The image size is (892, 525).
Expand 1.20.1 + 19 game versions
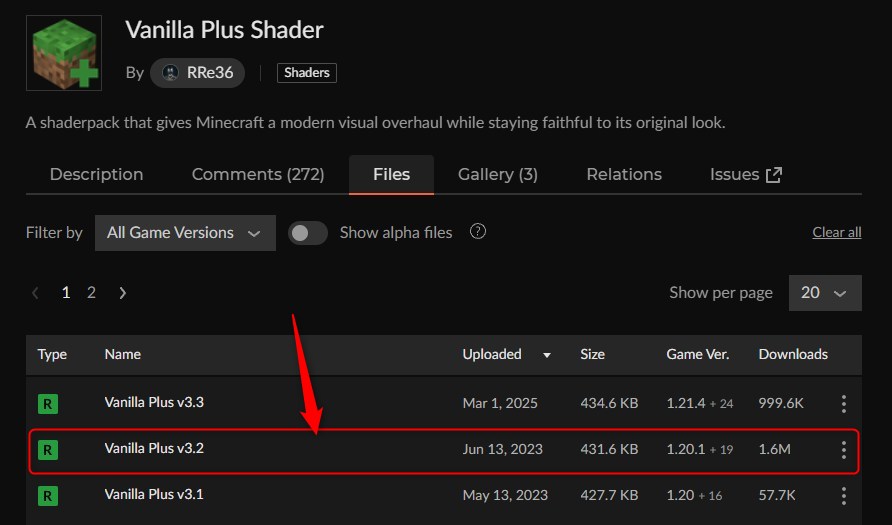pos(700,449)
